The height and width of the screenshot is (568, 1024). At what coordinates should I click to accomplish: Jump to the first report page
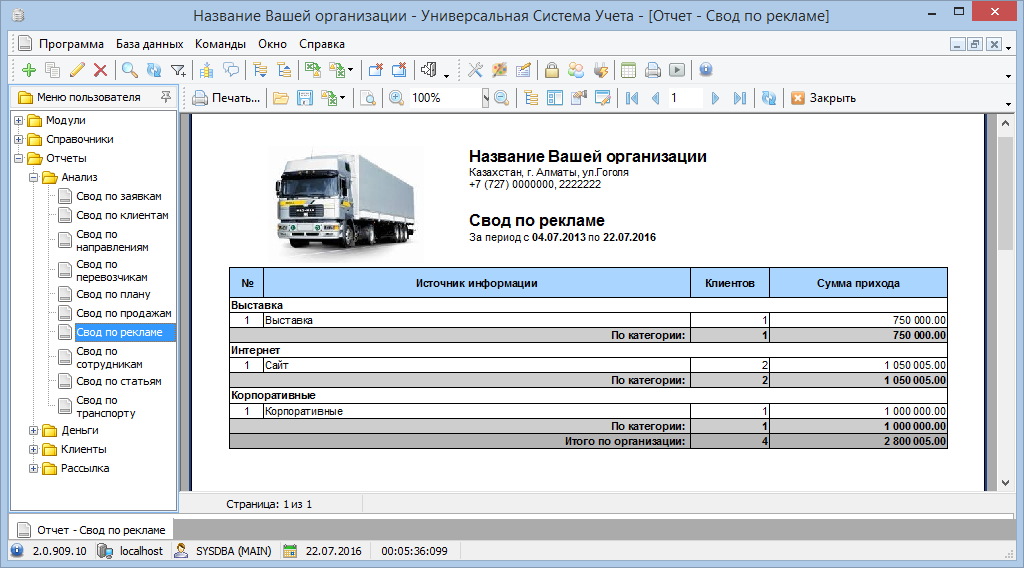coord(631,98)
